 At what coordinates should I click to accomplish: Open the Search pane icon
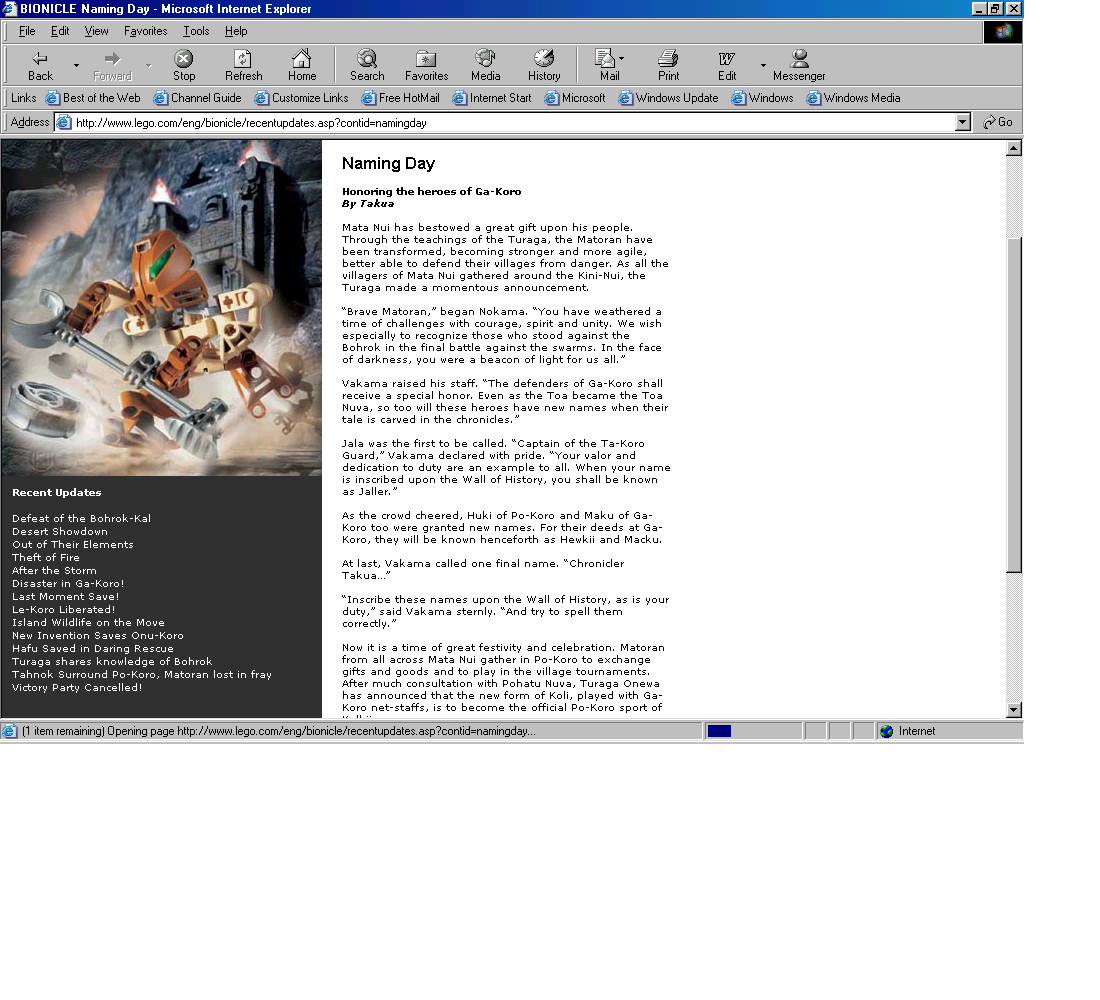tap(367, 60)
